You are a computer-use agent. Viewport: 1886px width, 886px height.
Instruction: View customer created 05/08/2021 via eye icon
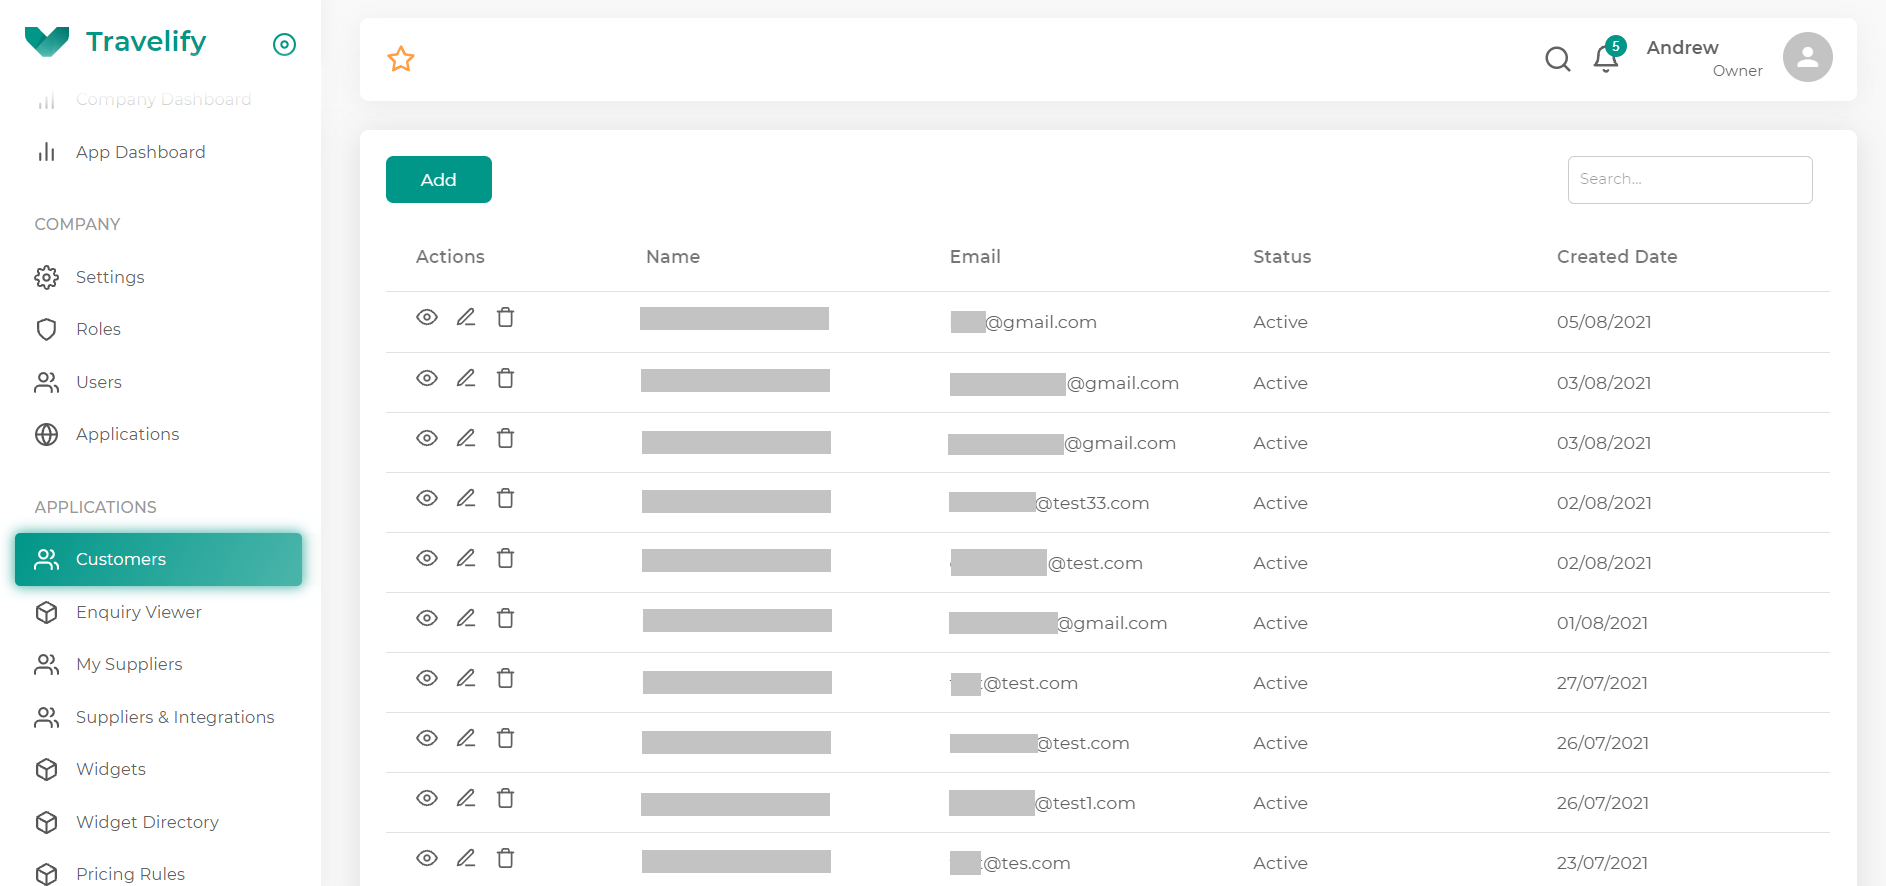tap(427, 317)
